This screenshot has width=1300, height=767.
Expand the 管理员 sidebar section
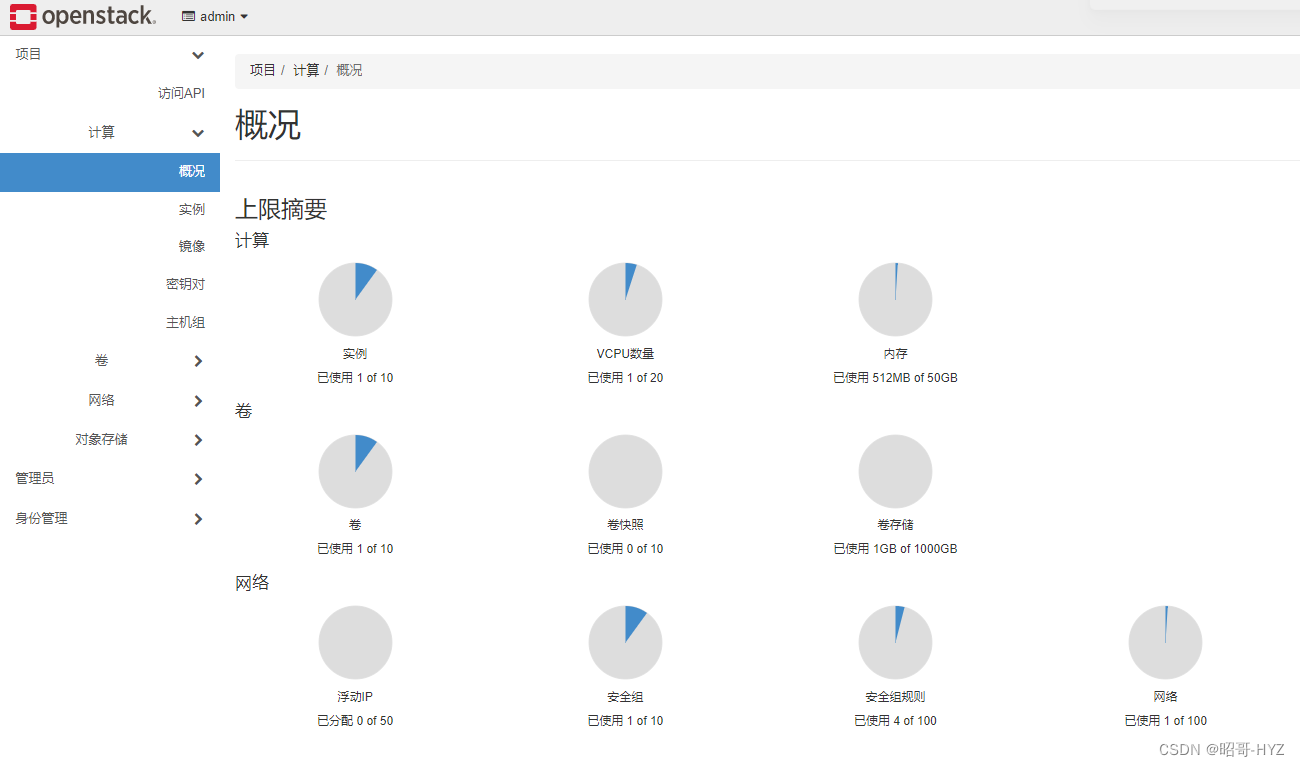110,479
